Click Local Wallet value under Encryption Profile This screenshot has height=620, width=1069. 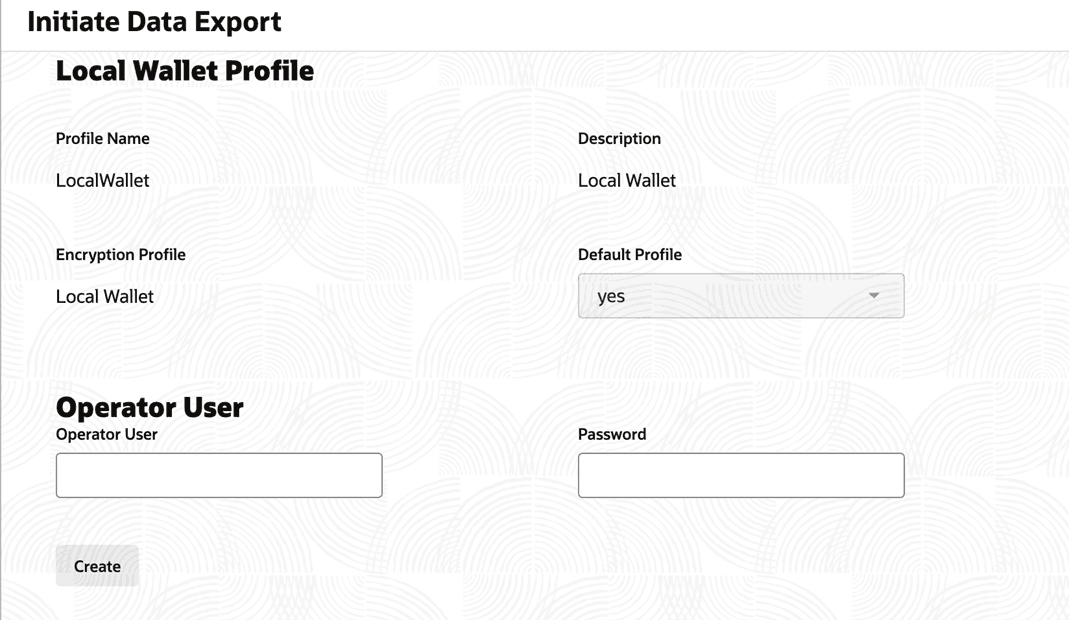coord(105,296)
